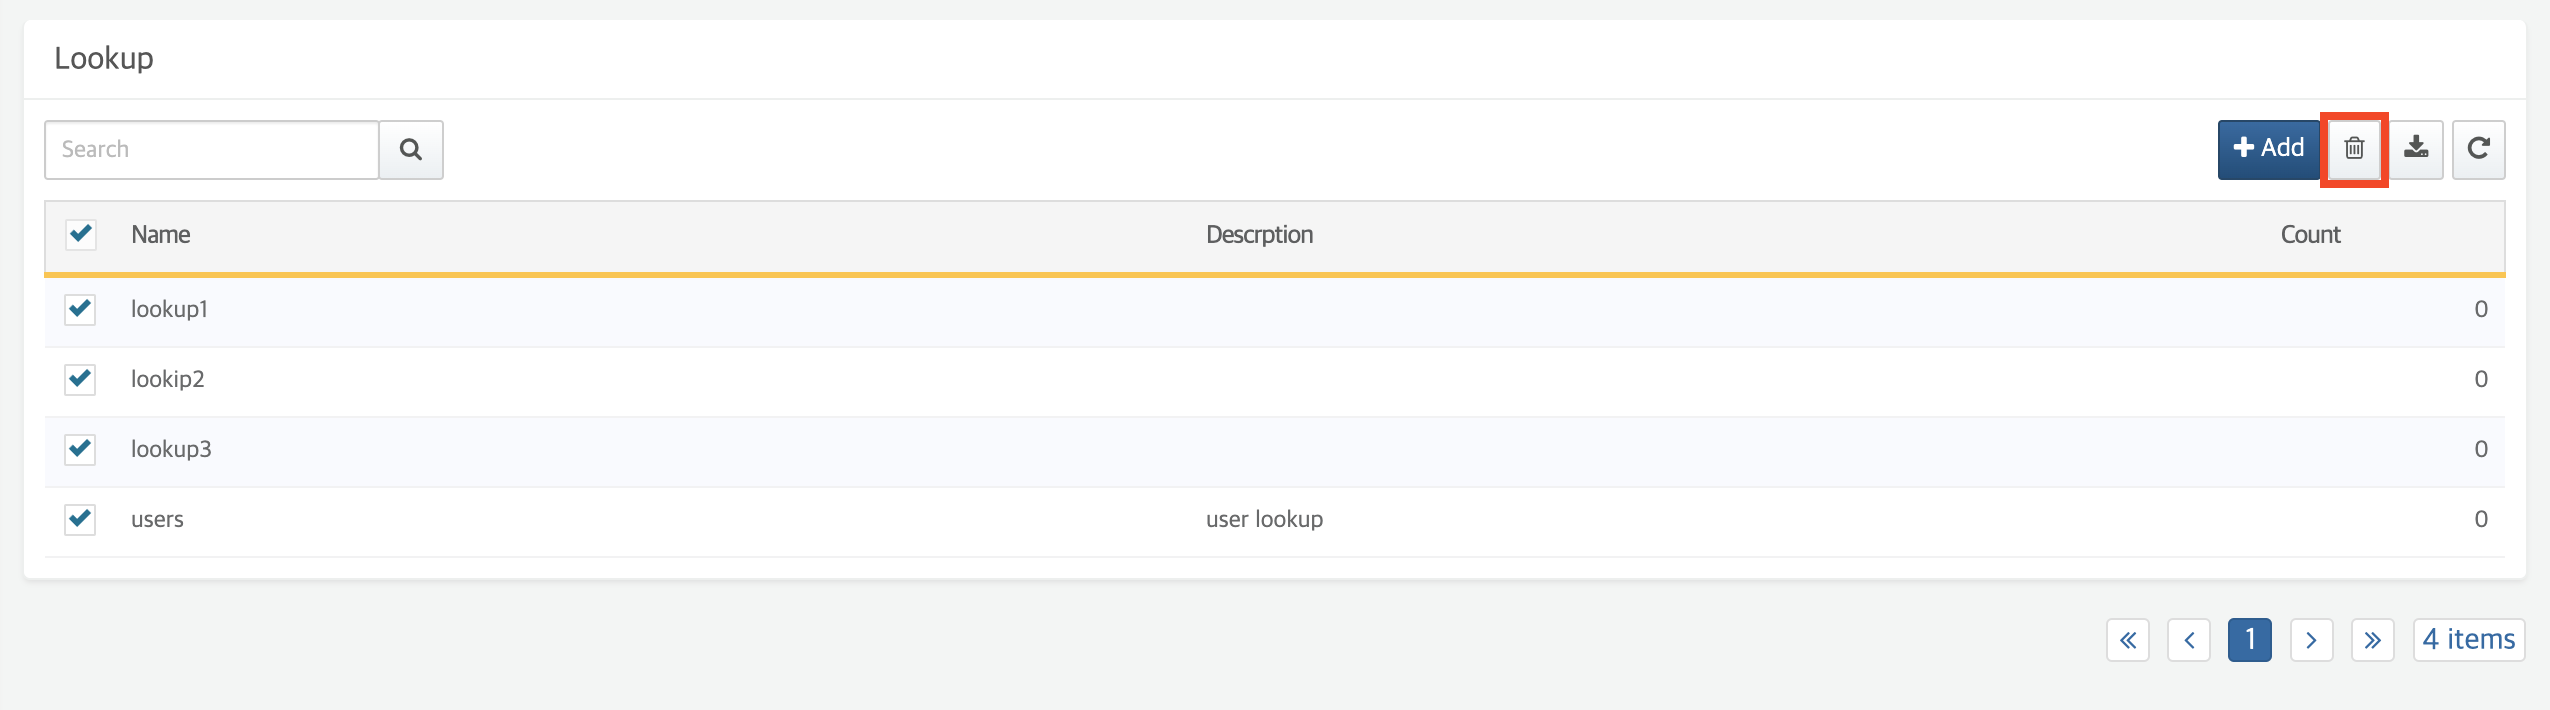This screenshot has height=710, width=2550.
Task: Click into the Search input field
Action: point(212,150)
